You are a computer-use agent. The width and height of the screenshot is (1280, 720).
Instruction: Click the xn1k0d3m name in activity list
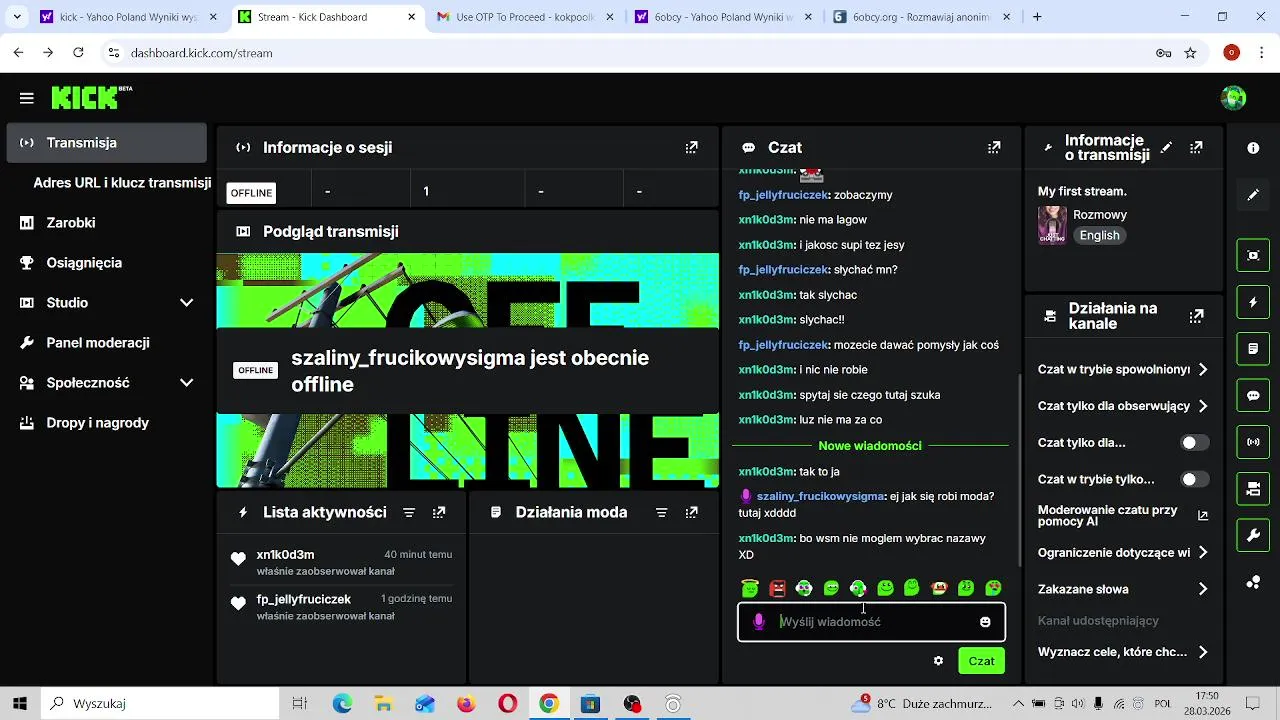[x=285, y=554]
